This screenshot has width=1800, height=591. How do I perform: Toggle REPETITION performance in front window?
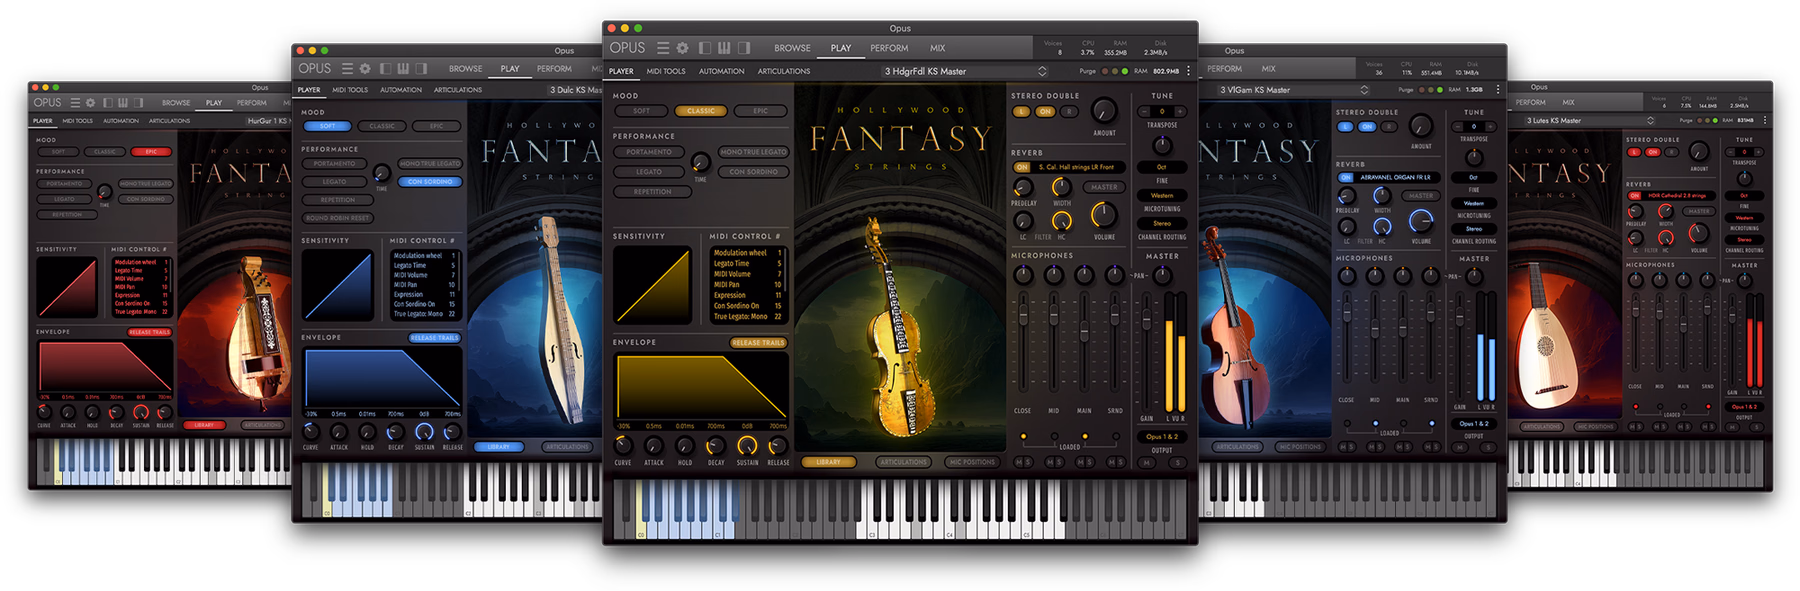click(652, 192)
